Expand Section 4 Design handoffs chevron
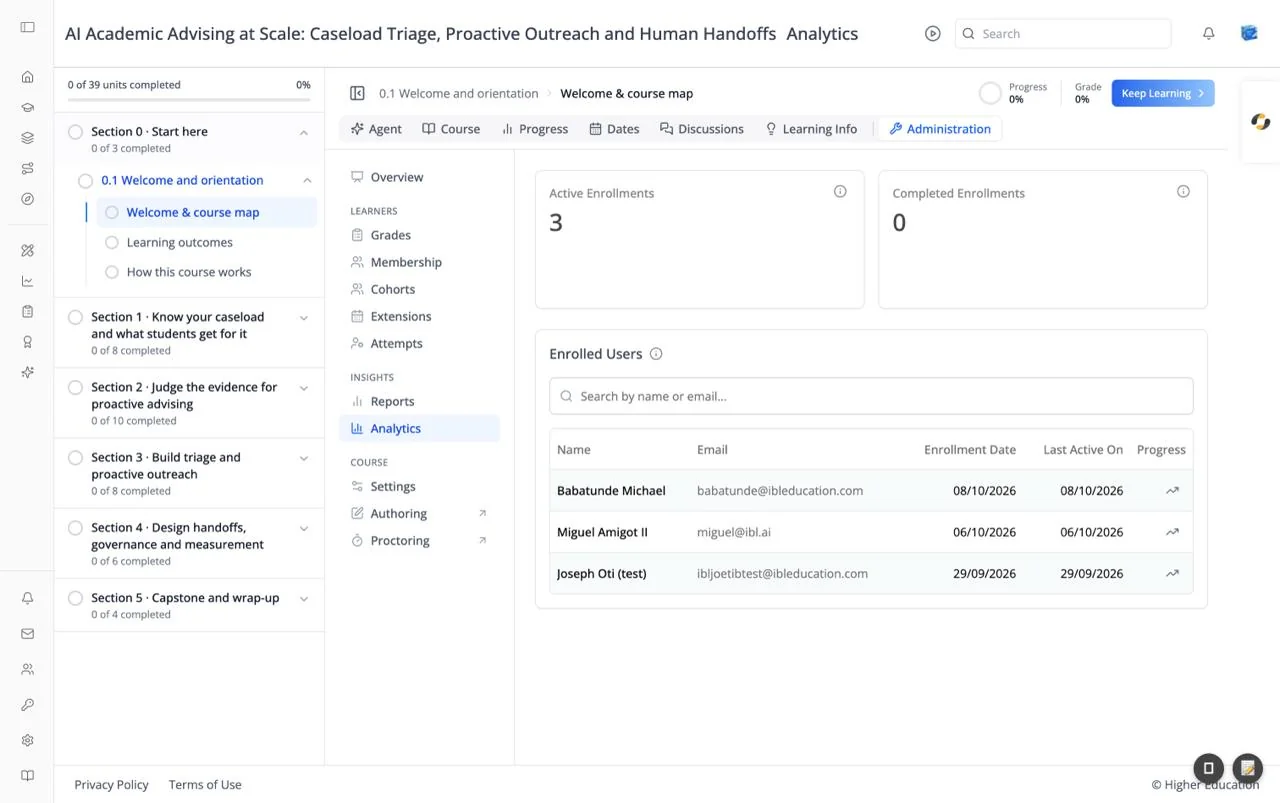This screenshot has height=803, width=1280. pyautogui.click(x=304, y=528)
